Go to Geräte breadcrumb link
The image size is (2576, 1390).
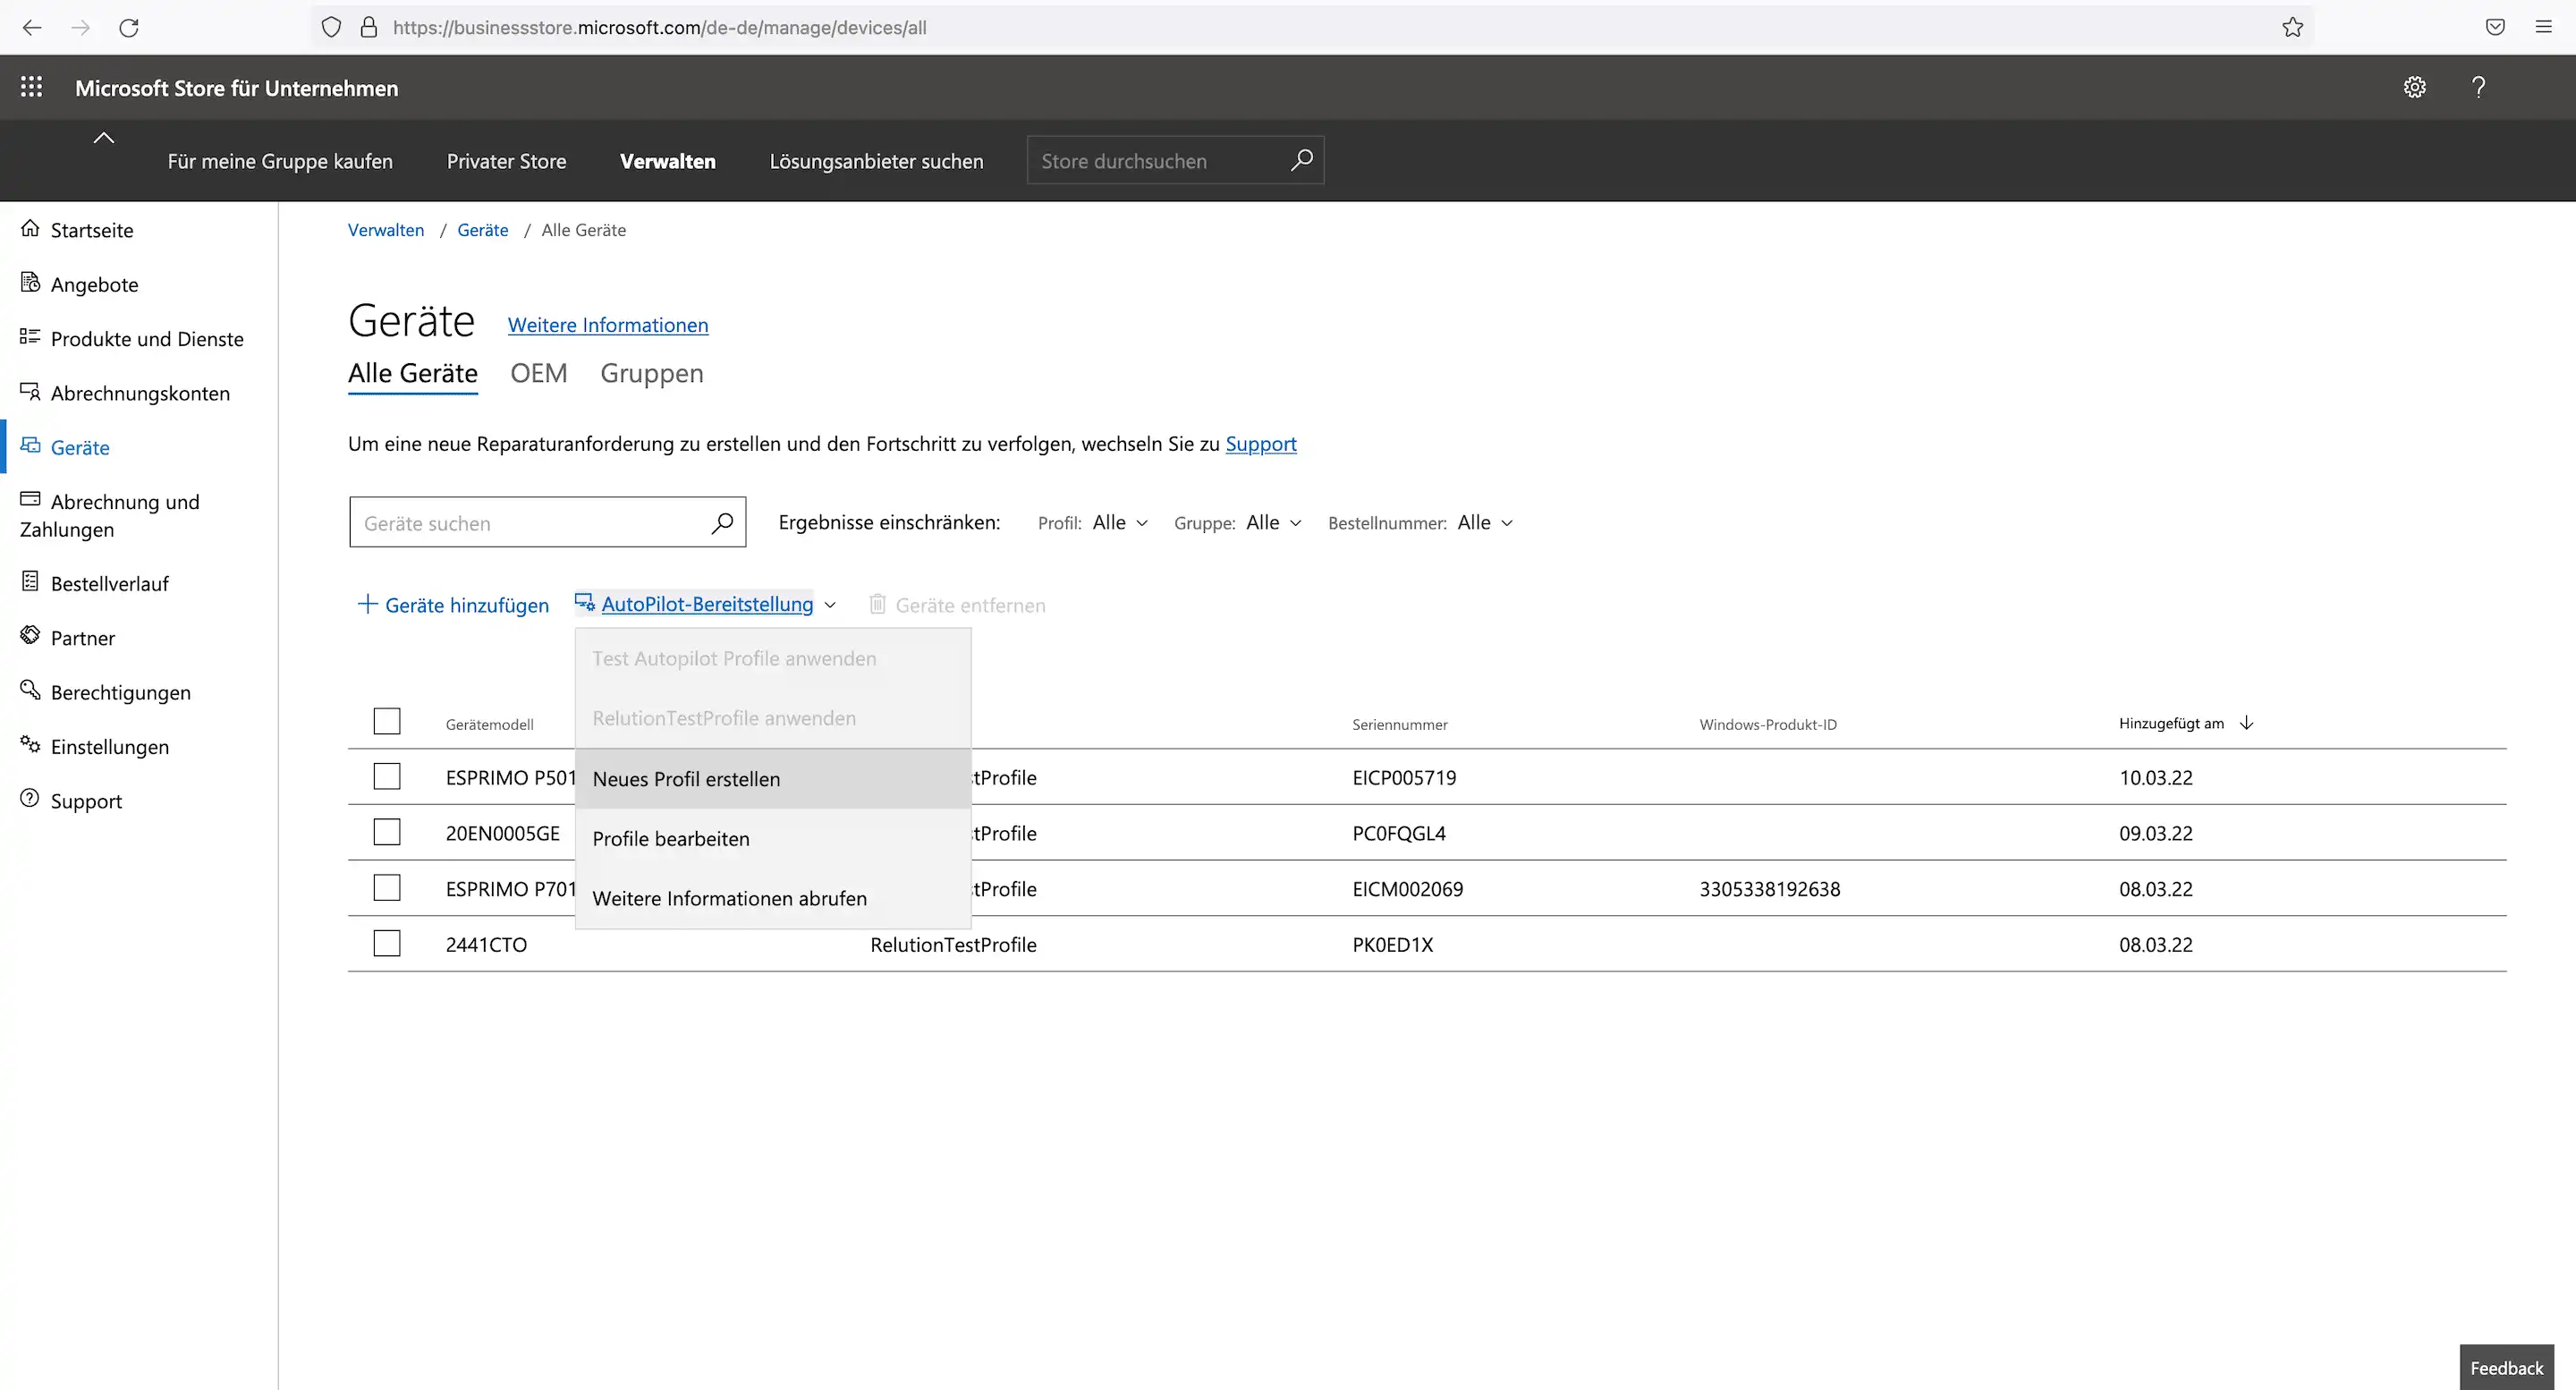point(483,230)
